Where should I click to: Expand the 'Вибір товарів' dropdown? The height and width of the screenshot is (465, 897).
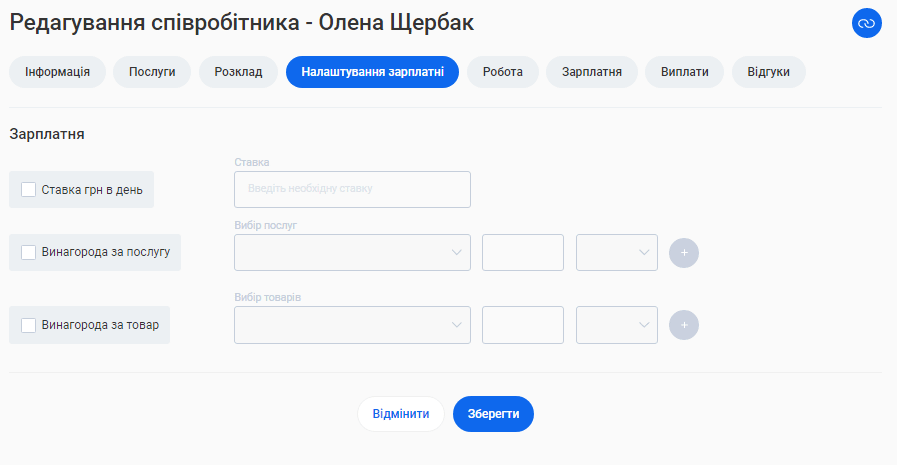click(x=352, y=325)
